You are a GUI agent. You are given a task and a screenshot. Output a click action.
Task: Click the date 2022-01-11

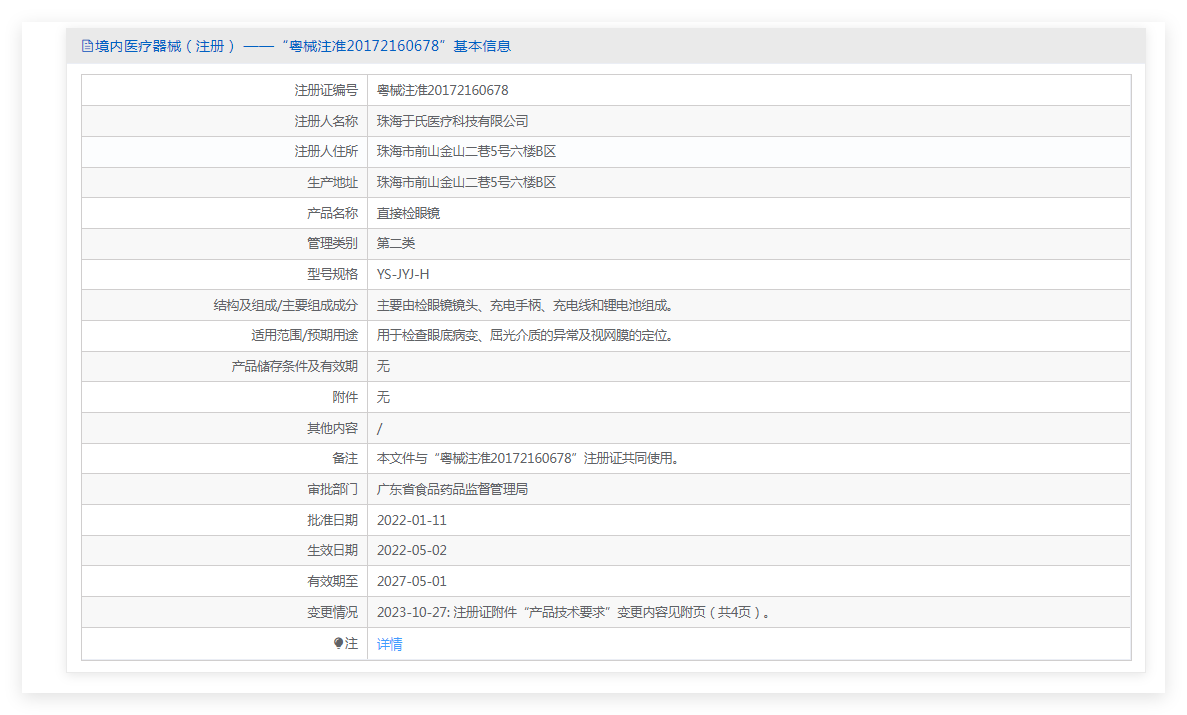pos(412,520)
